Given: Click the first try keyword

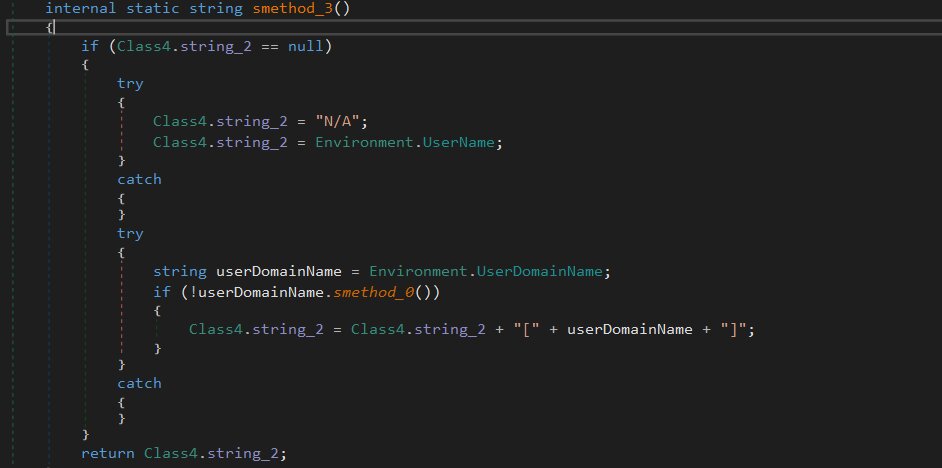Looking at the screenshot, I should point(130,84).
